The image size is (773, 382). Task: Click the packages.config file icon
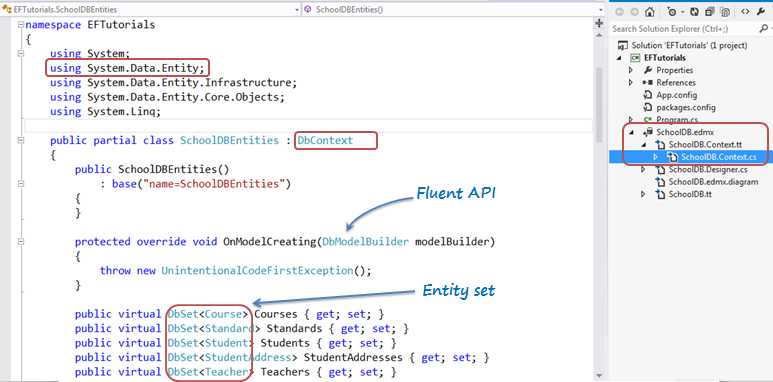[x=648, y=107]
